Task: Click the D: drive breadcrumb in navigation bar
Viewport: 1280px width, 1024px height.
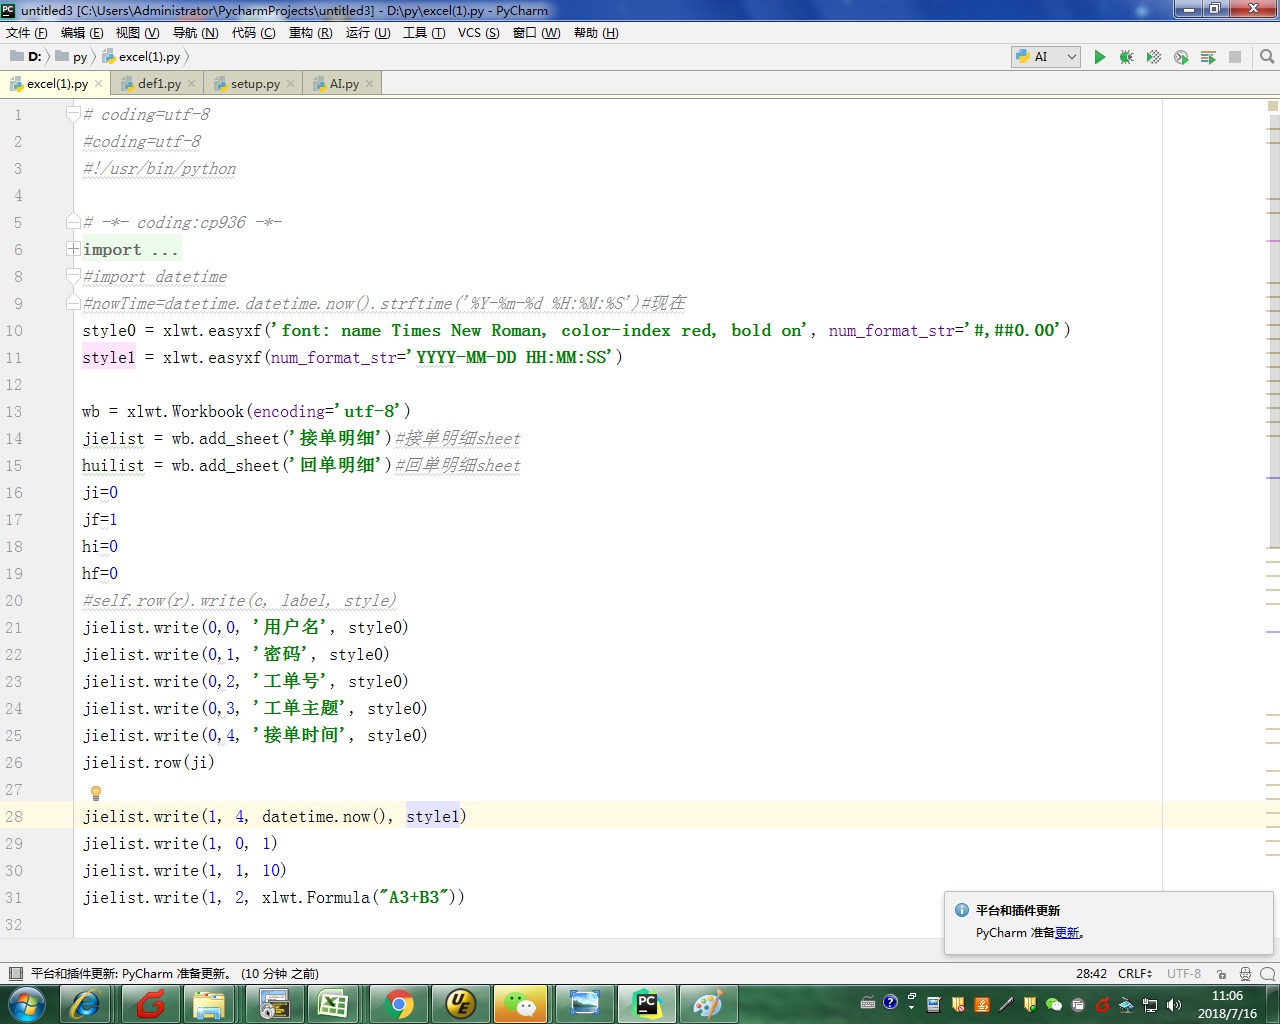Action: [26, 57]
